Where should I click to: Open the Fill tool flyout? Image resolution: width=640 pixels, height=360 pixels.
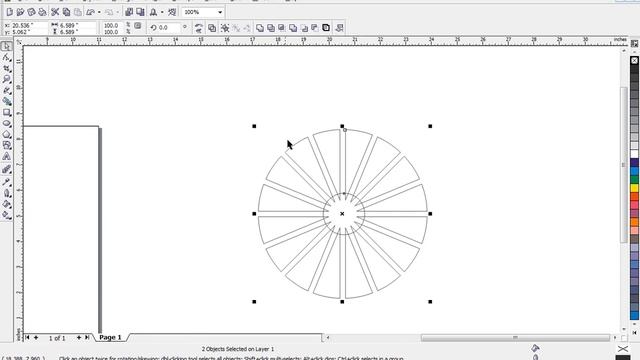pyautogui.click(x=6, y=204)
